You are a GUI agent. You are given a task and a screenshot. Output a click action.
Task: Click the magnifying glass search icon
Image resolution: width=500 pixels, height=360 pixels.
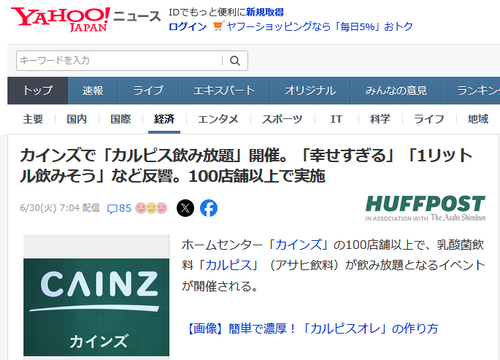tap(235, 61)
